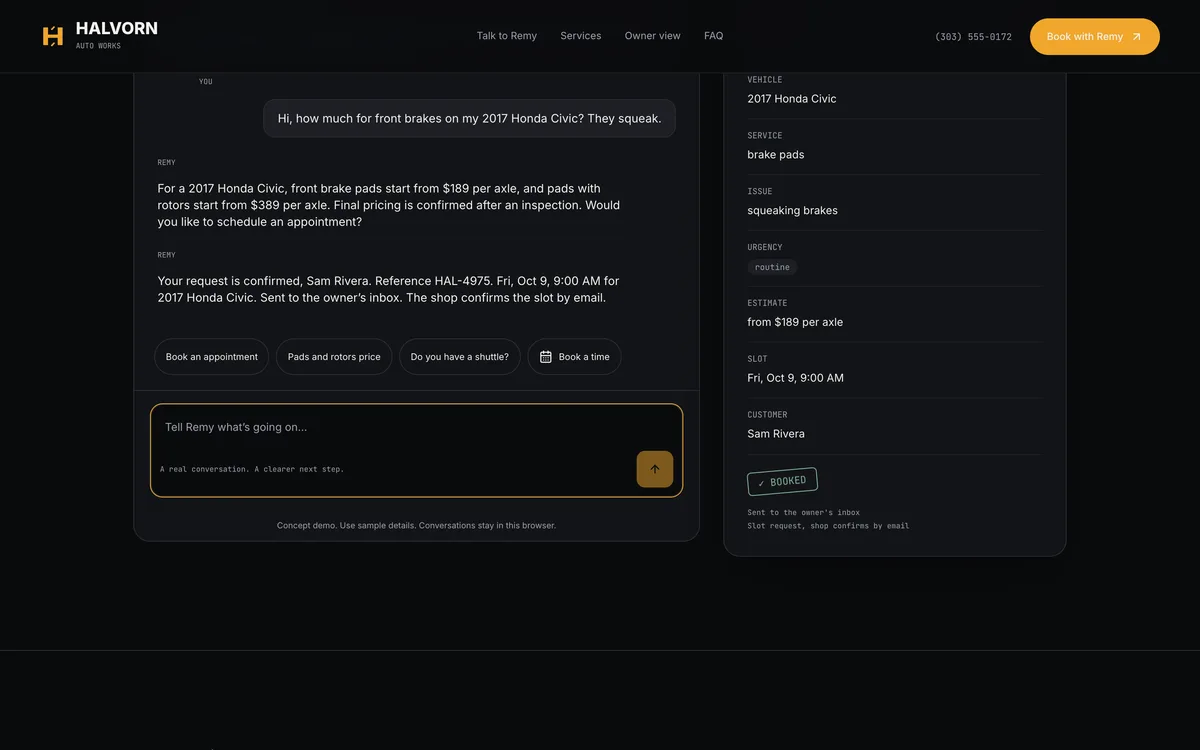
Task: Click the Fri, Oct 9, 9:00 AM slot value
Action: [x=796, y=378]
